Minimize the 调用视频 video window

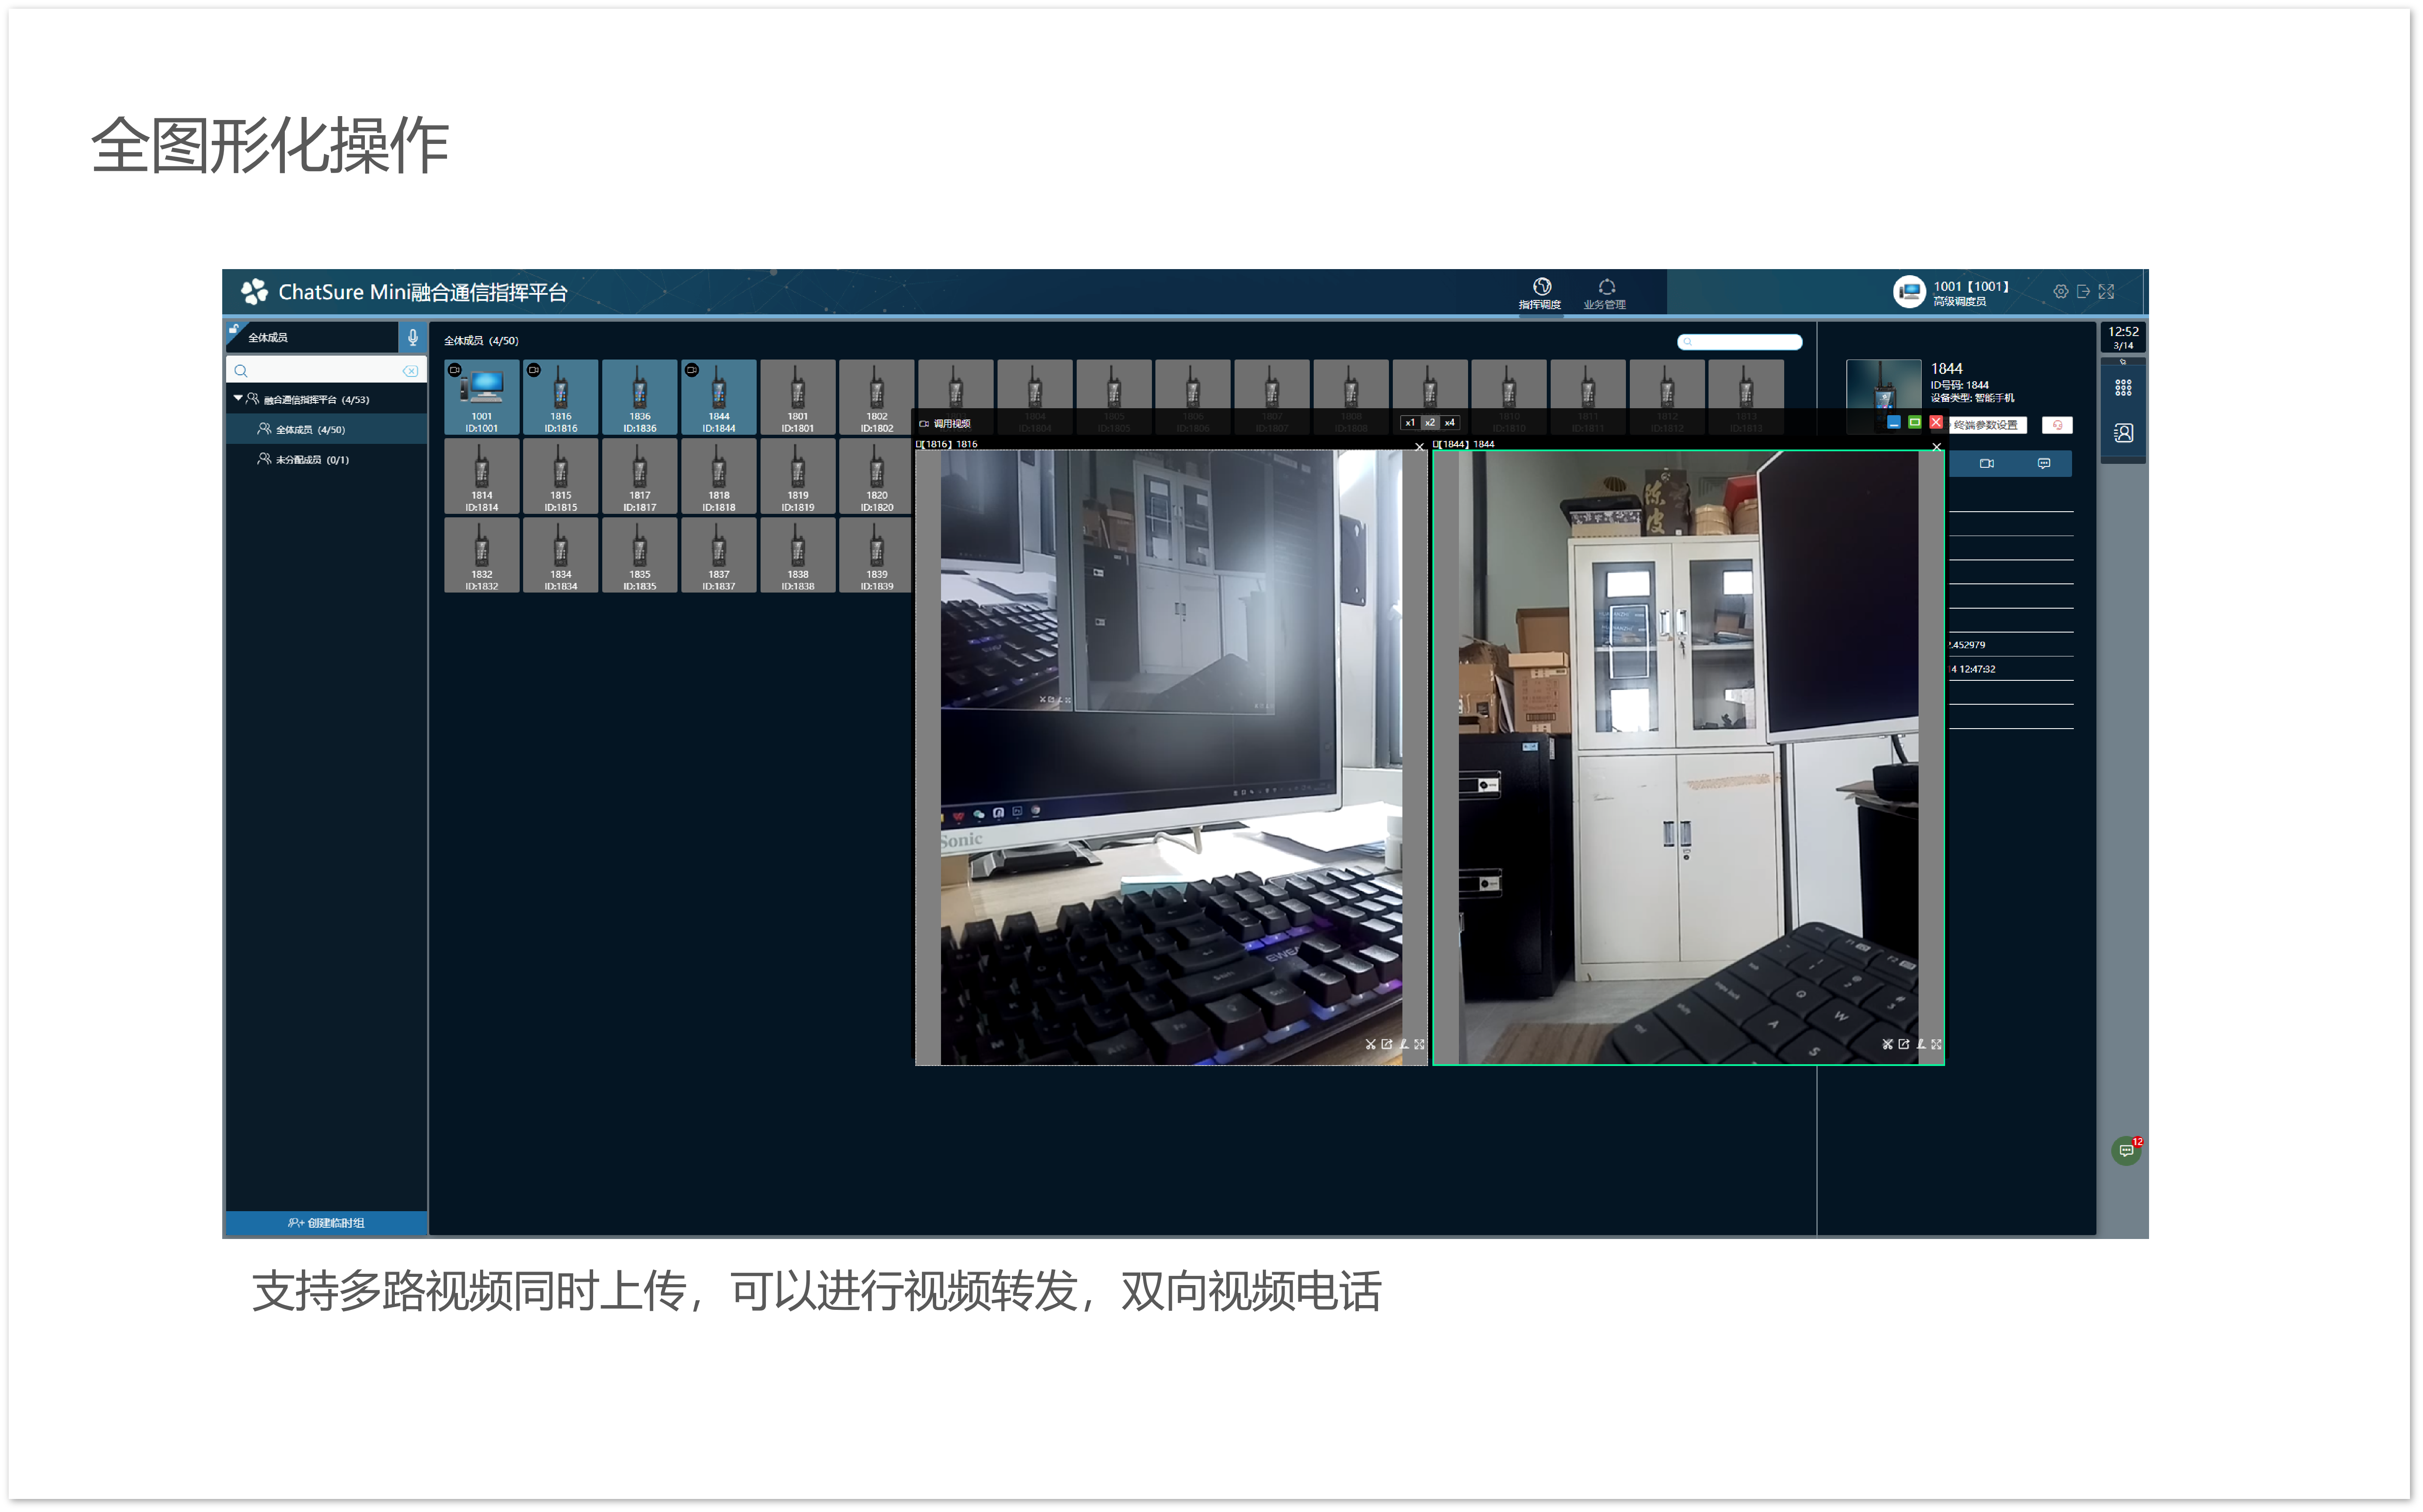click(1894, 423)
